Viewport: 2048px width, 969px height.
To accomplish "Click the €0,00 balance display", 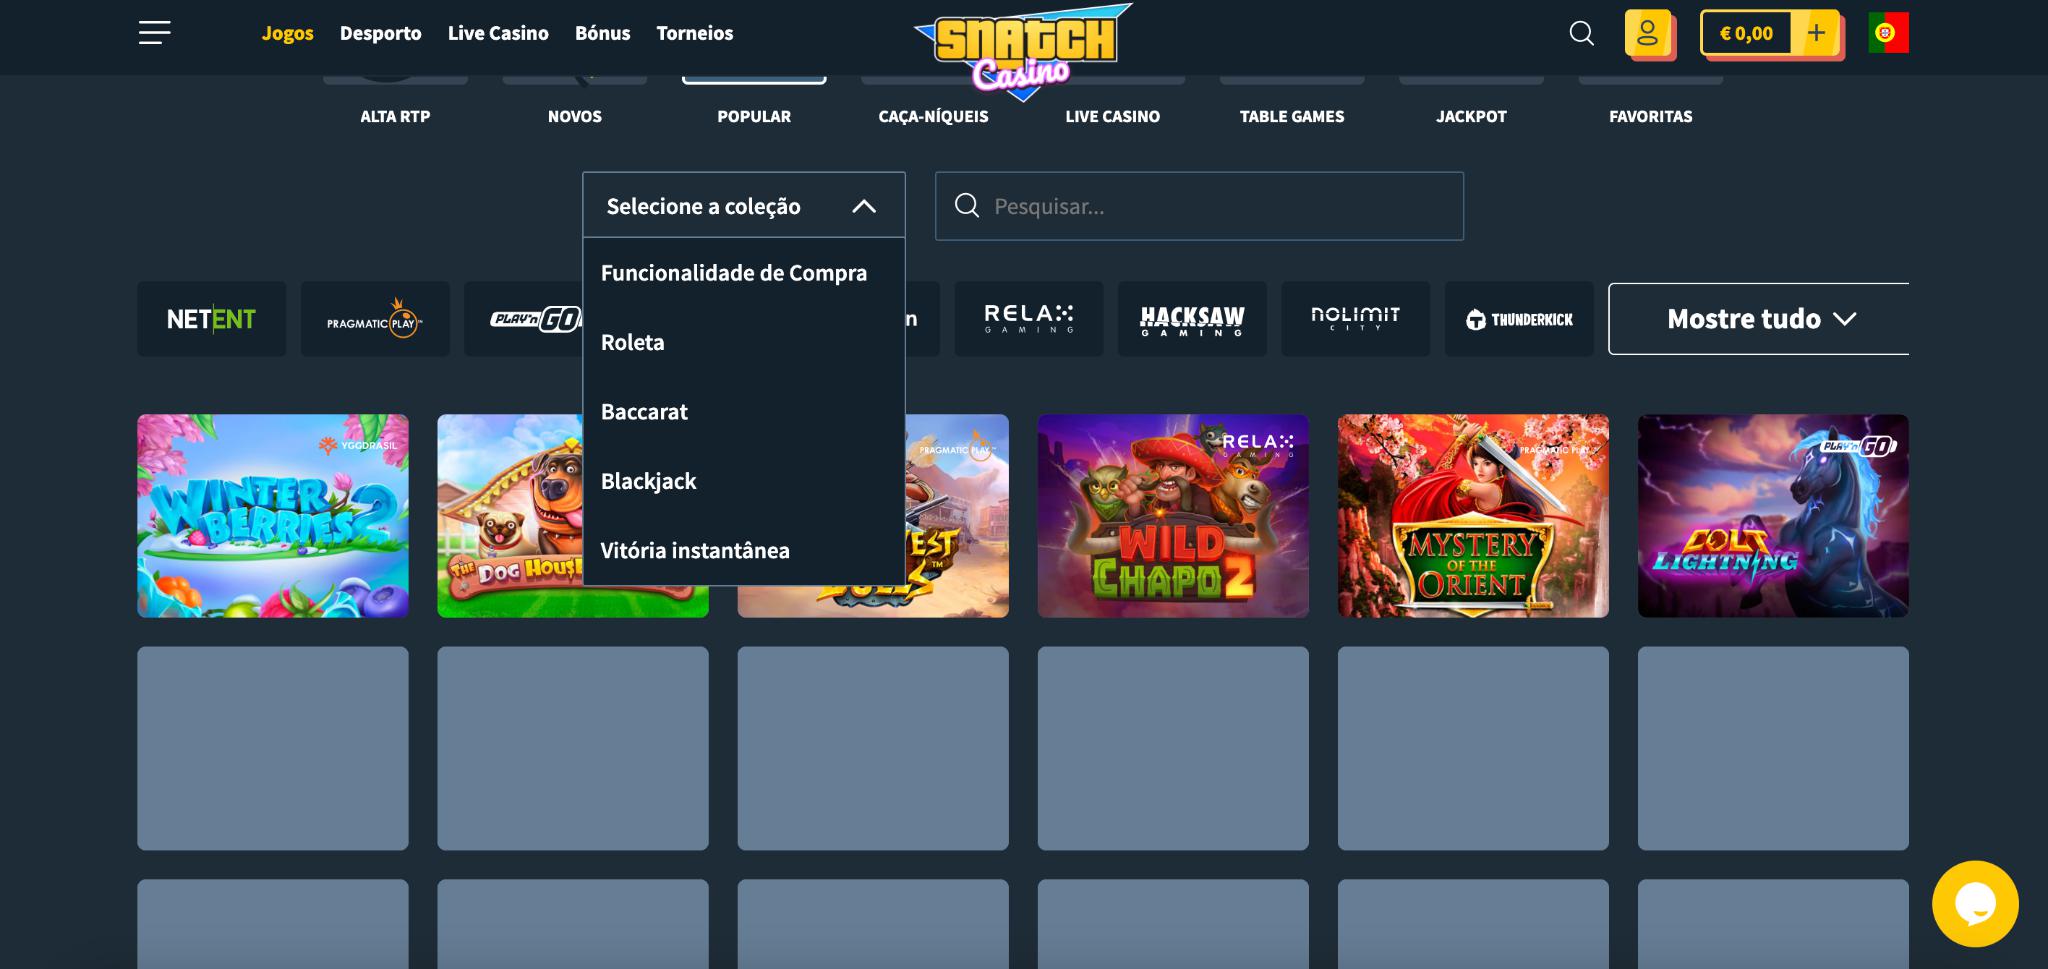I will [x=1746, y=33].
